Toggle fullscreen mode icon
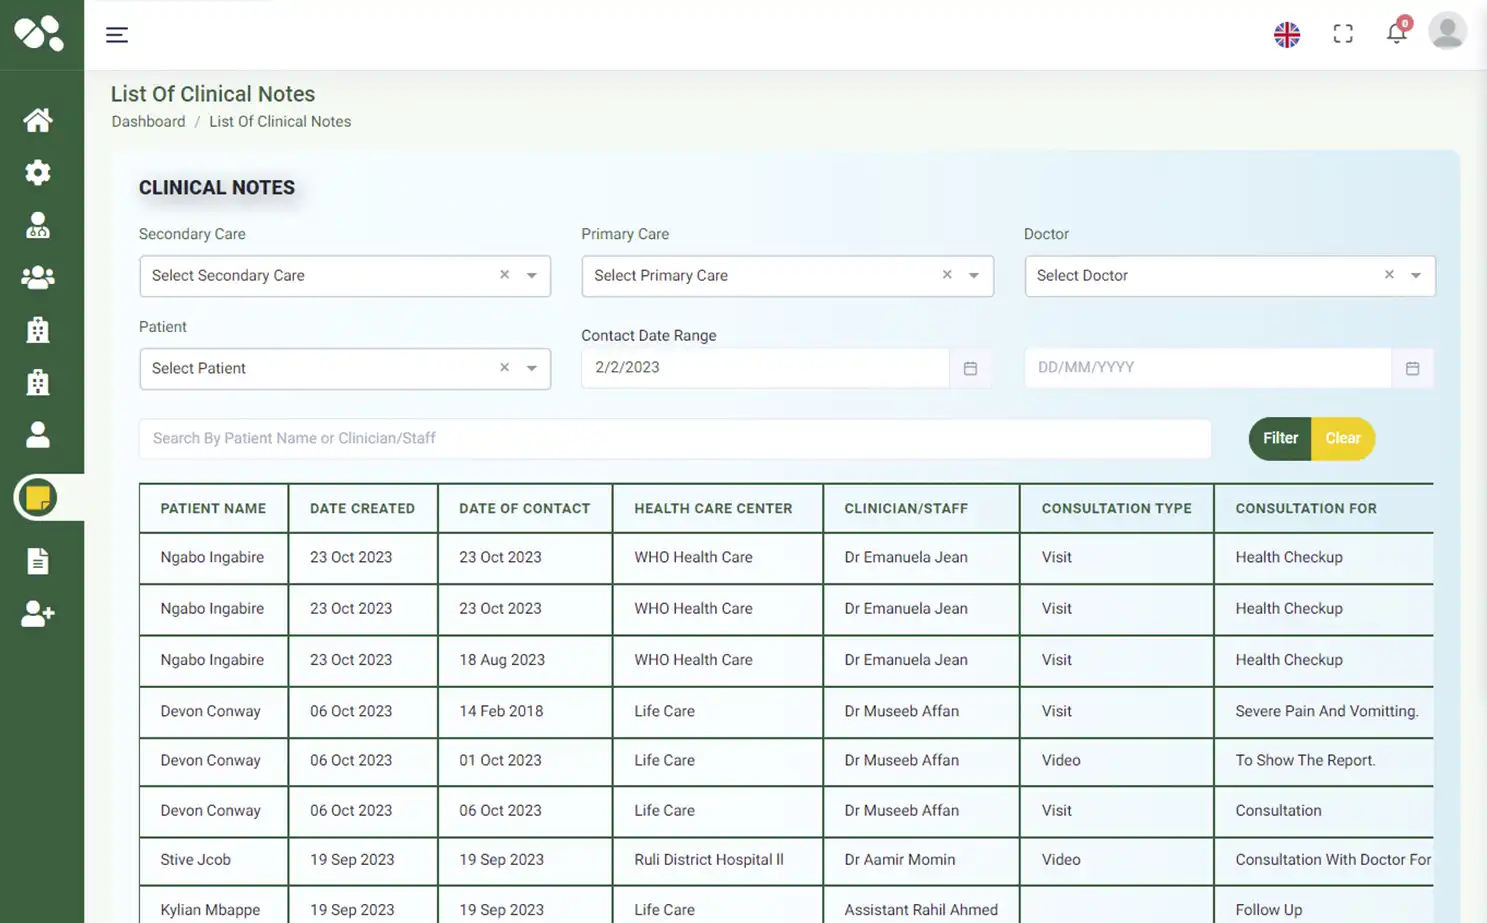Image resolution: width=1487 pixels, height=923 pixels. tap(1342, 32)
